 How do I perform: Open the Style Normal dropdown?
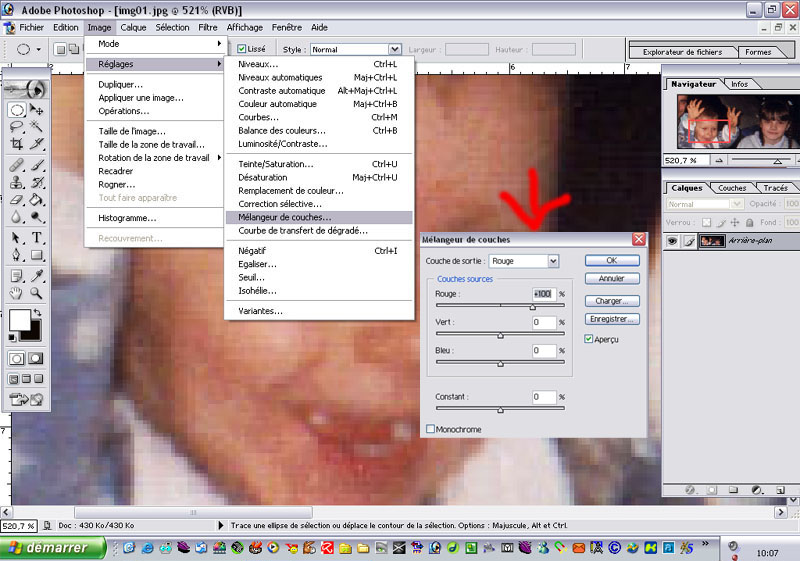click(394, 49)
